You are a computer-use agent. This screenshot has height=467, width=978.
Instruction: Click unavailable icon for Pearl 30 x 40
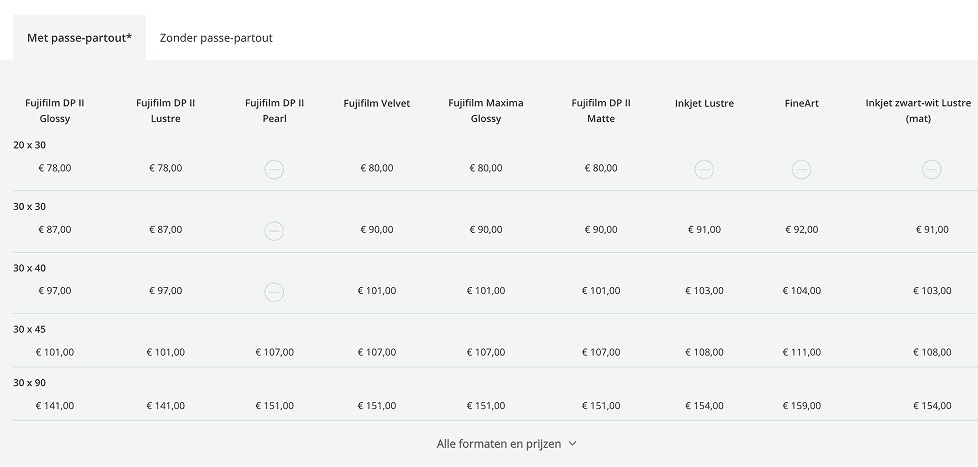(x=274, y=292)
